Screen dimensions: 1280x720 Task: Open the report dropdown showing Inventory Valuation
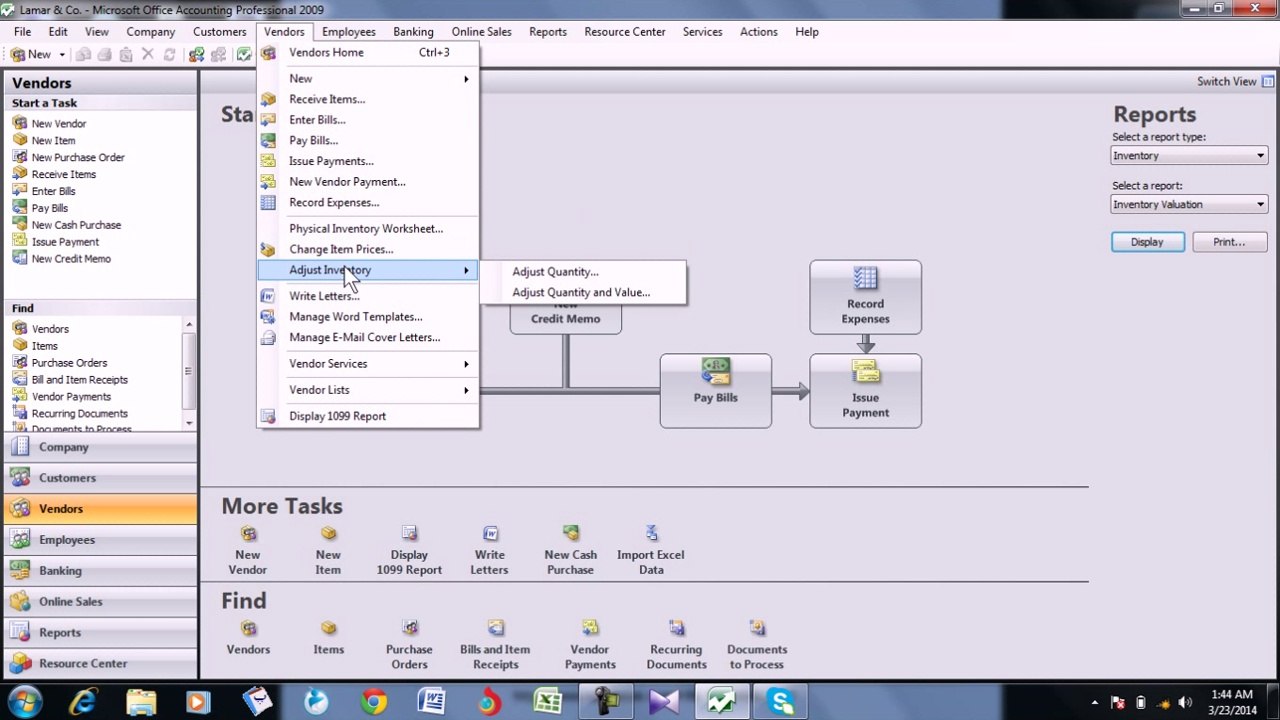tap(1189, 204)
